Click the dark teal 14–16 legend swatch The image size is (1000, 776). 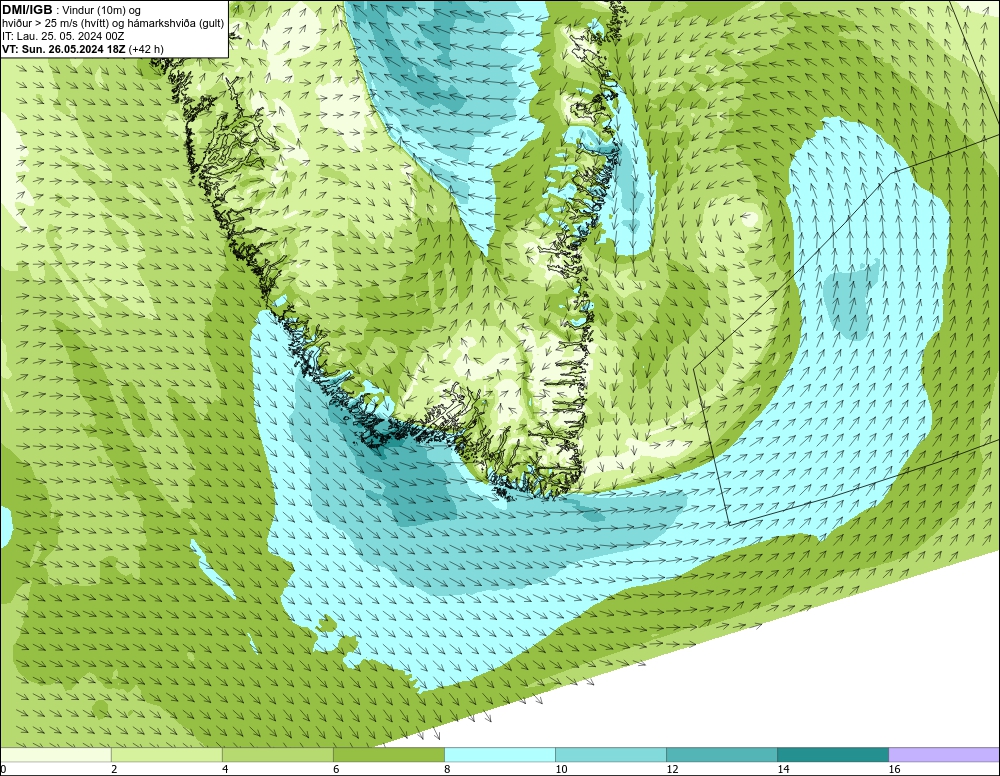[x=833, y=755]
